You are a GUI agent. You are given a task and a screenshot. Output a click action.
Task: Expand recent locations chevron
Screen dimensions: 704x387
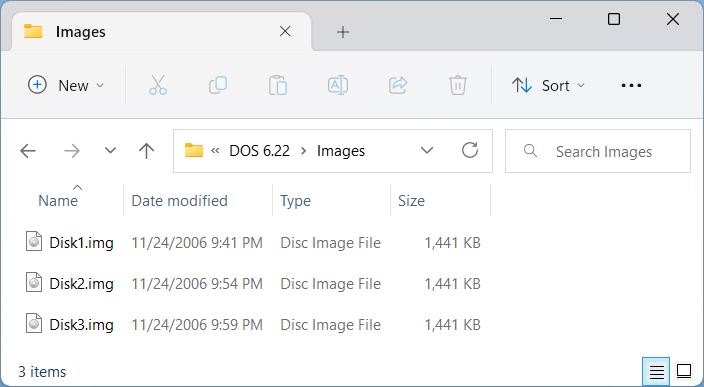[110, 151]
